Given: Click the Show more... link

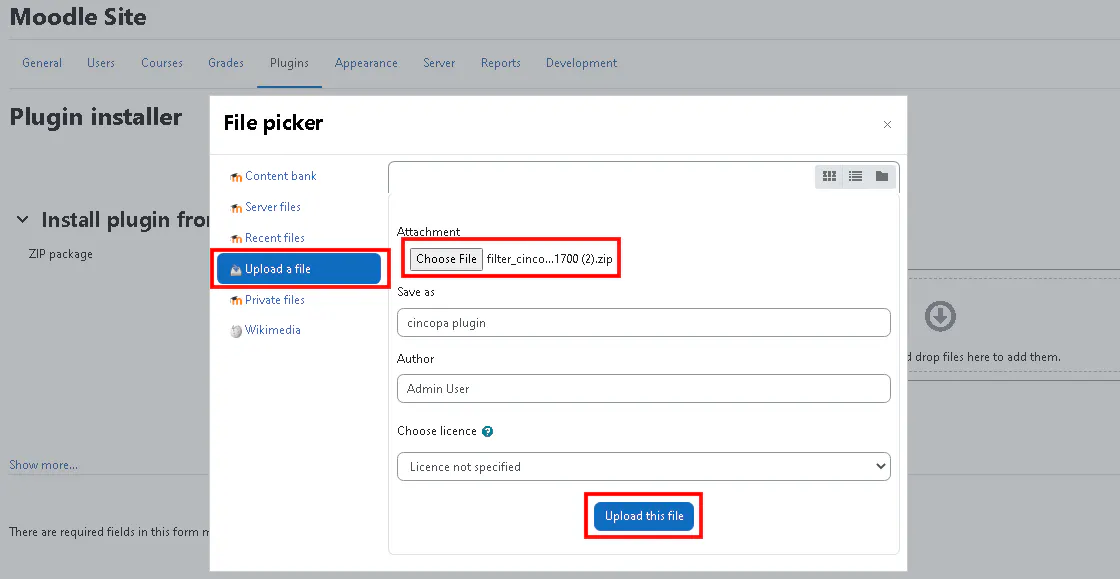Looking at the screenshot, I should tap(44, 465).
